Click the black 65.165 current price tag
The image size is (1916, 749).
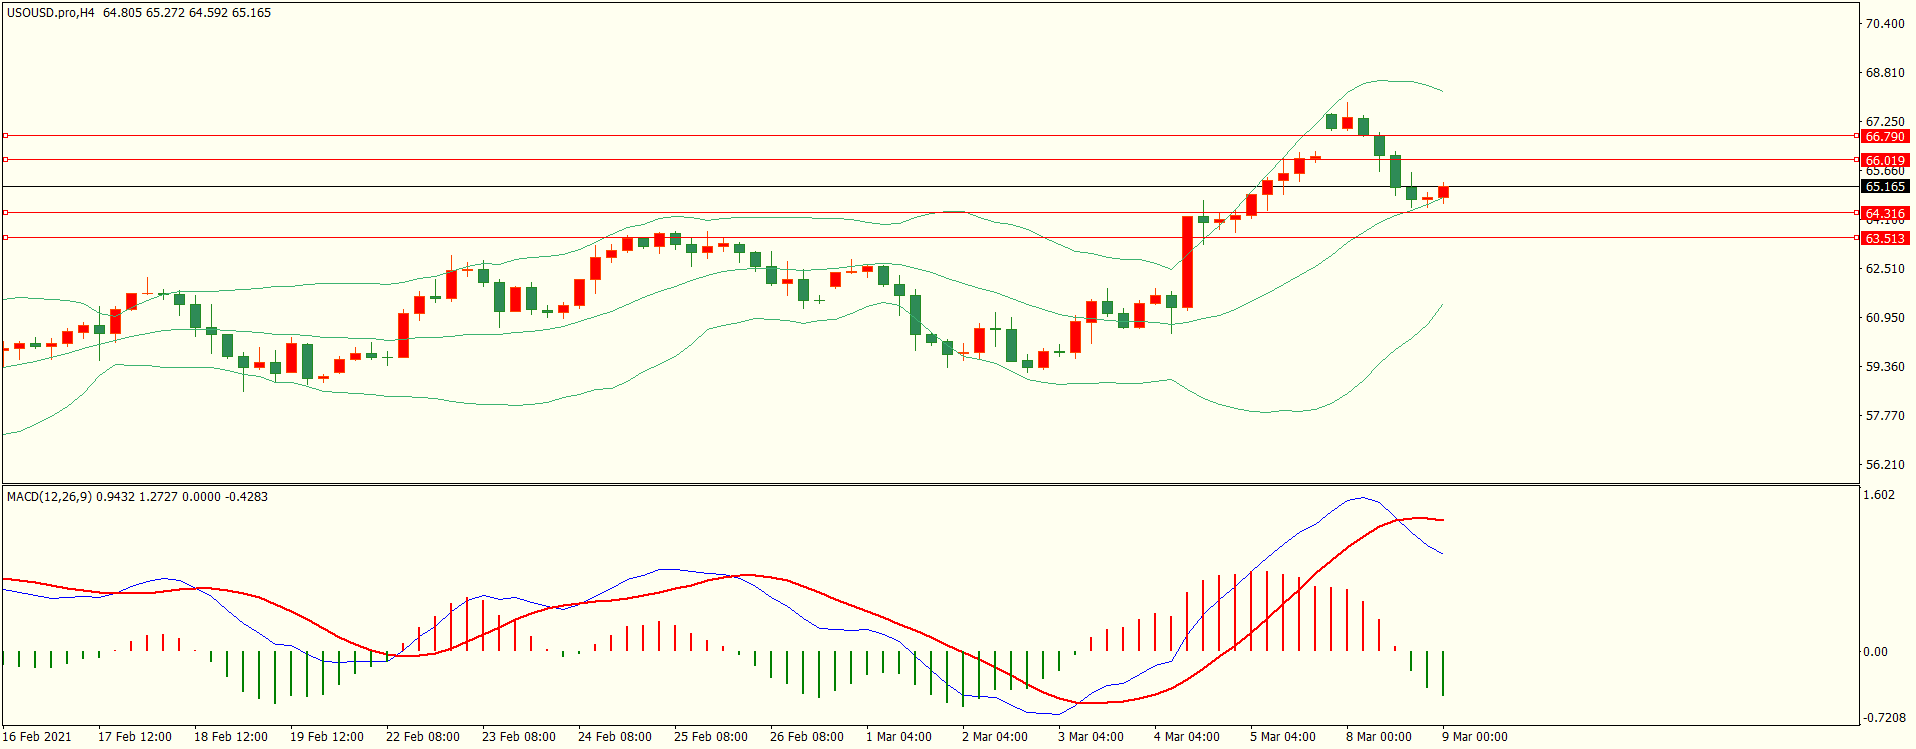tap(1885, 187)
